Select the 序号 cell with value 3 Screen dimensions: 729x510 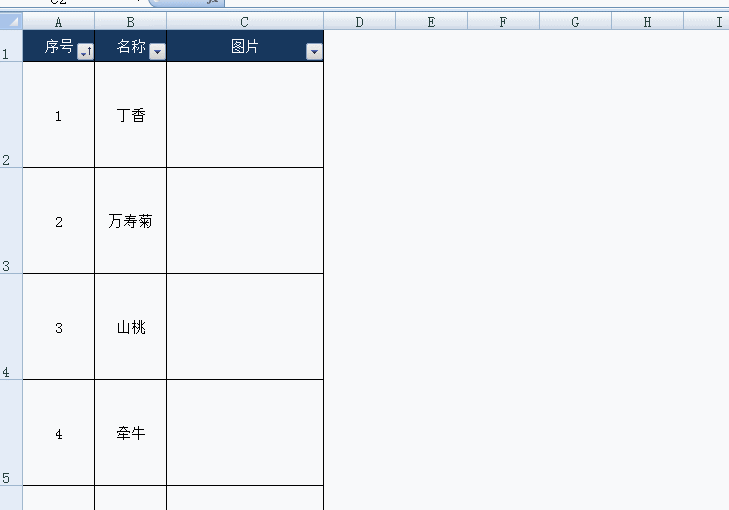59,327
